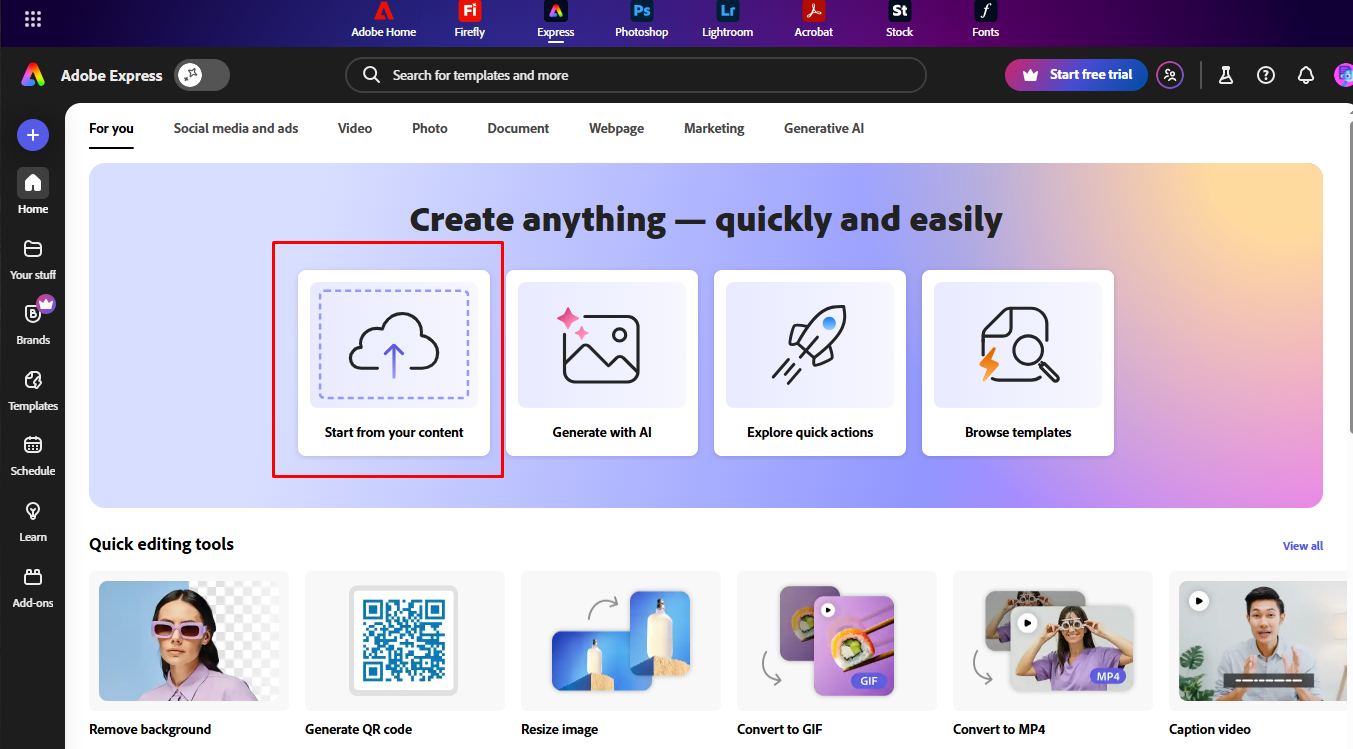
Task: Toggle the AI sparkle switch
Action: tap(202, 75)
